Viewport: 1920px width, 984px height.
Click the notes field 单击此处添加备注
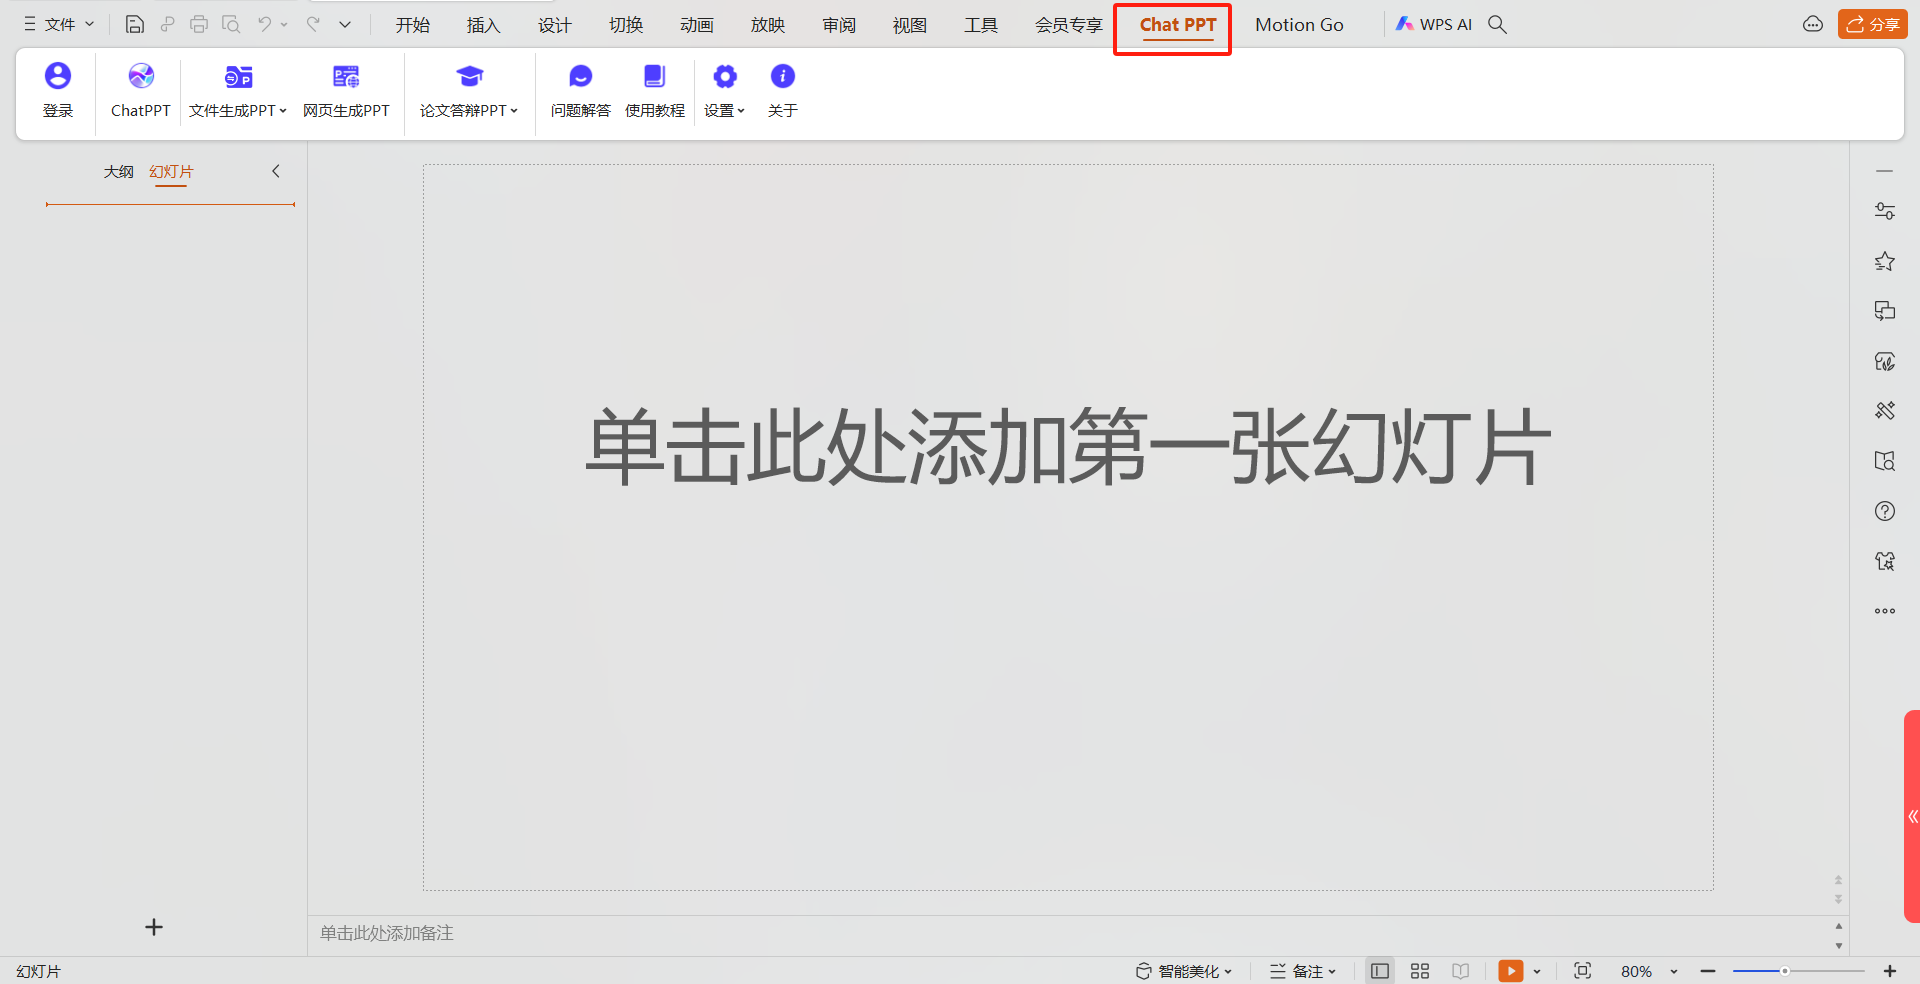(387, 933)
